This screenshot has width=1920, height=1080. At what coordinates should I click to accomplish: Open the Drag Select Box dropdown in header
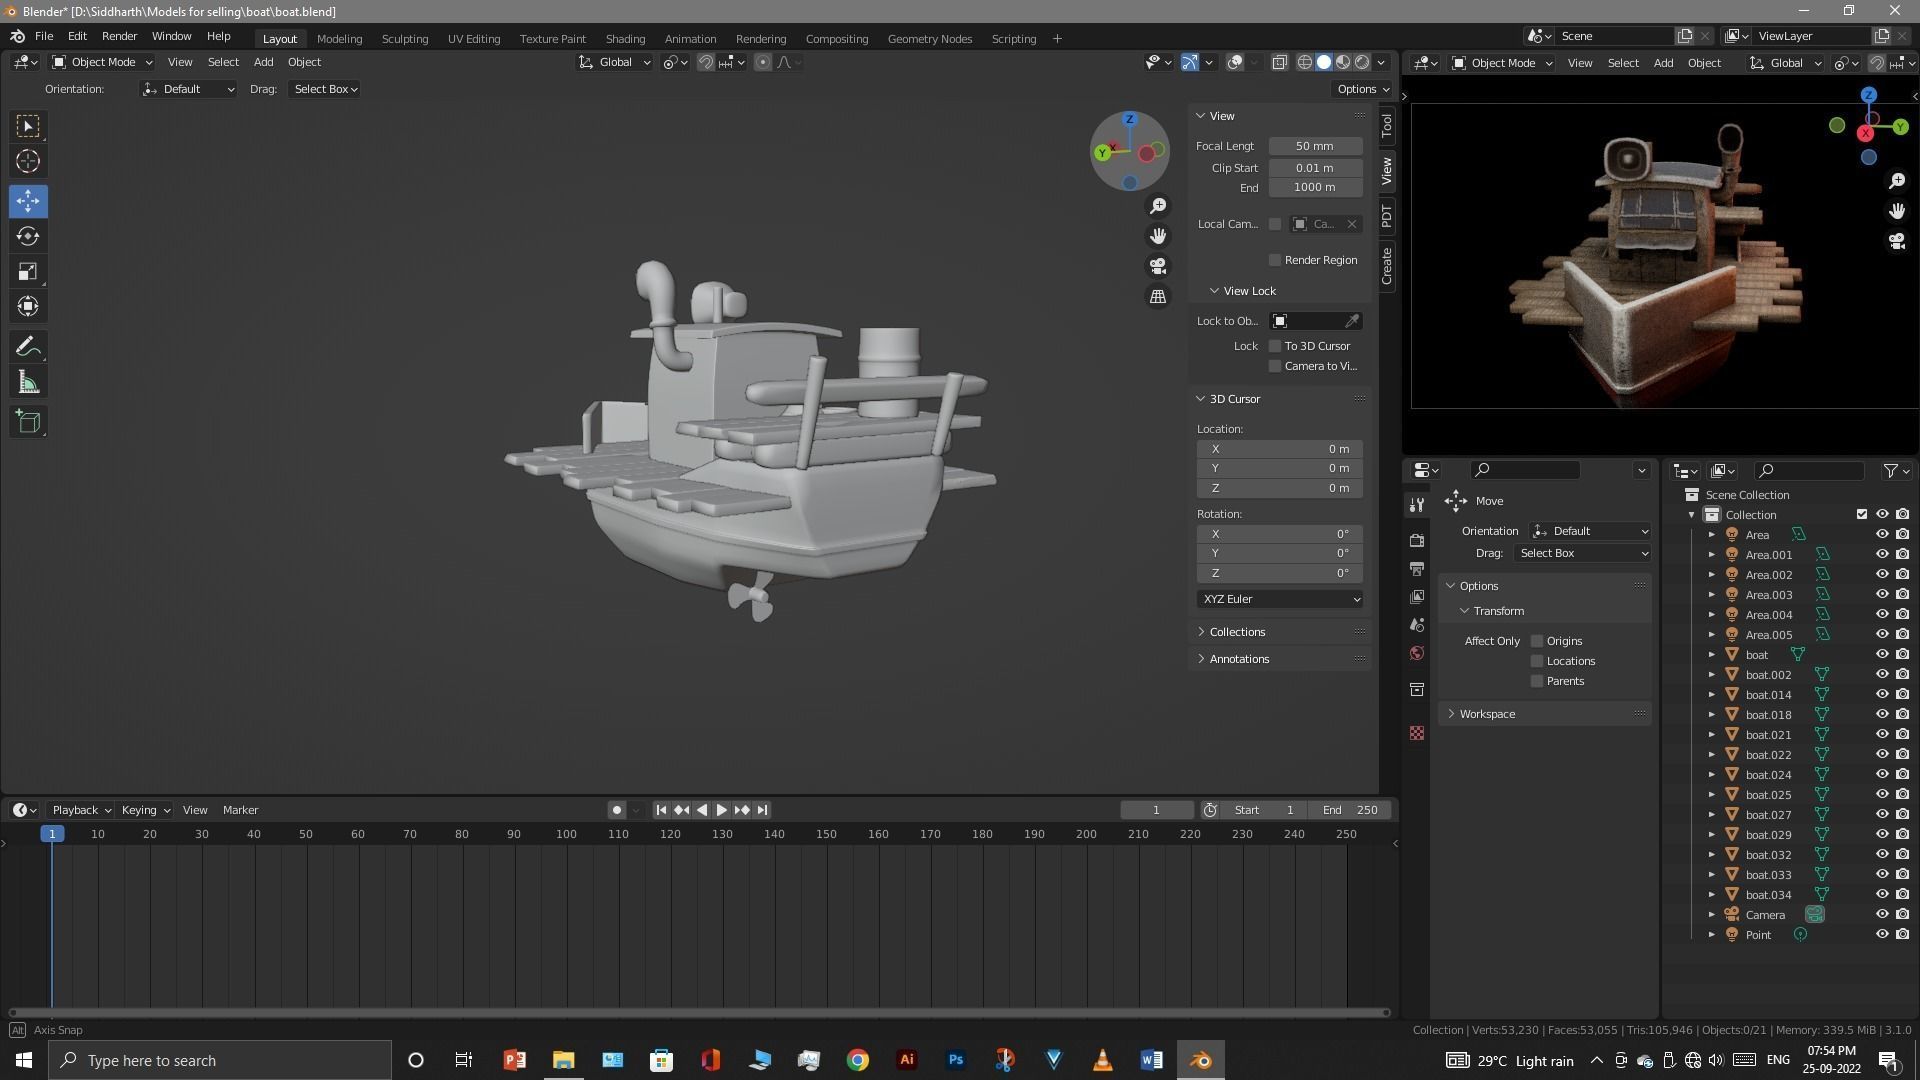[x=325, y=89]
